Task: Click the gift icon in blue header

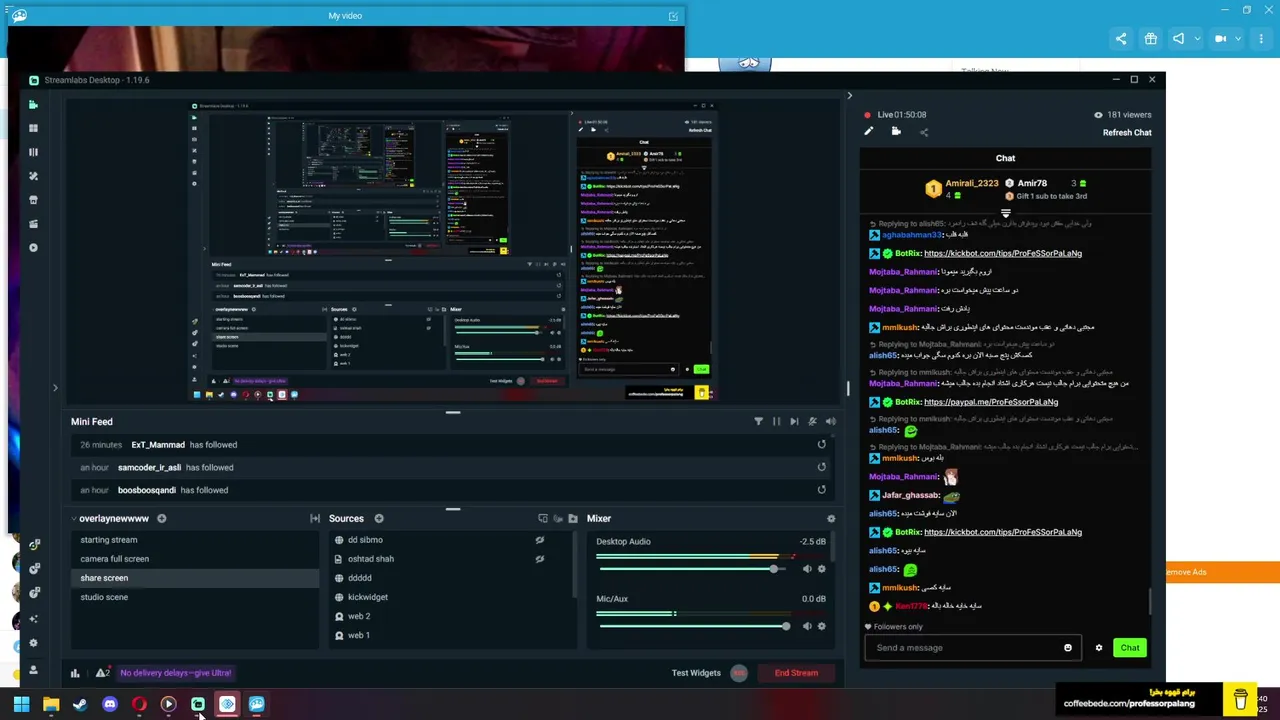Action: (x=1151, y=39)
